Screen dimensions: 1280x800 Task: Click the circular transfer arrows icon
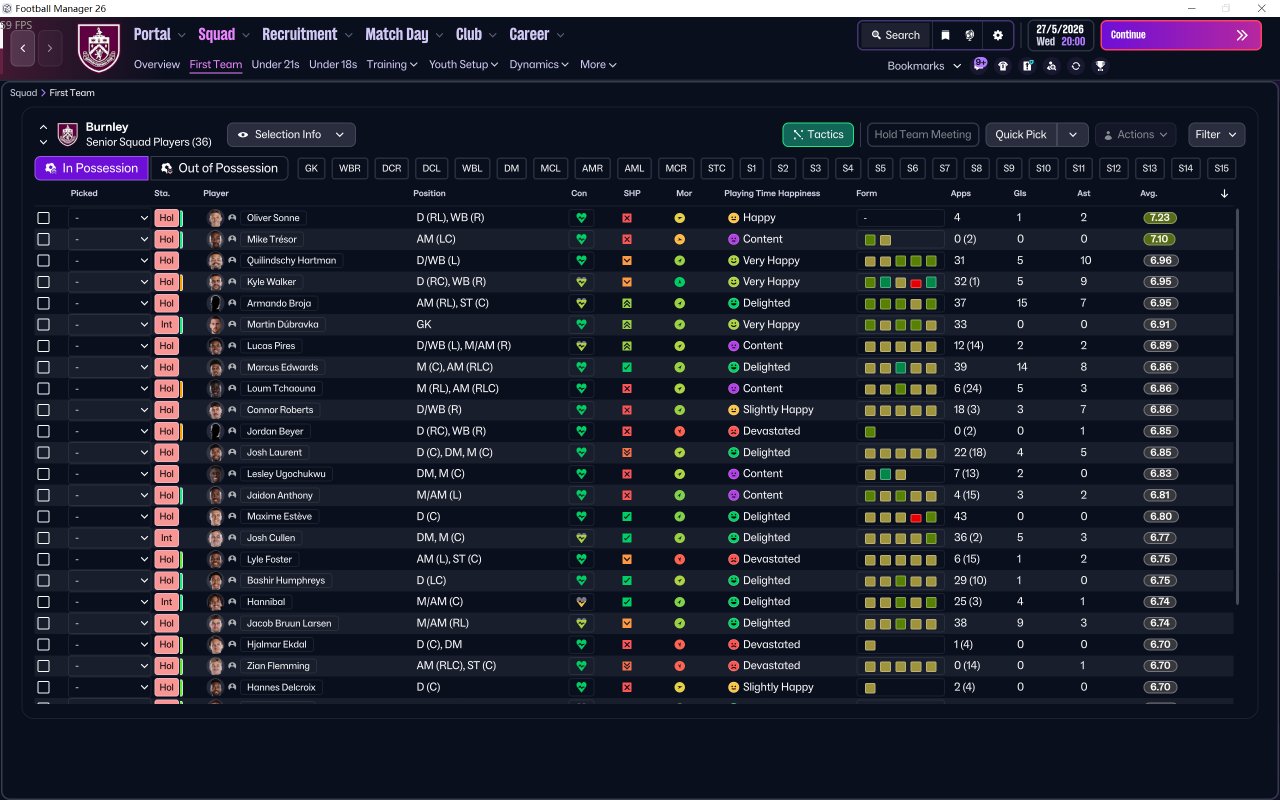click(1075, 66)
